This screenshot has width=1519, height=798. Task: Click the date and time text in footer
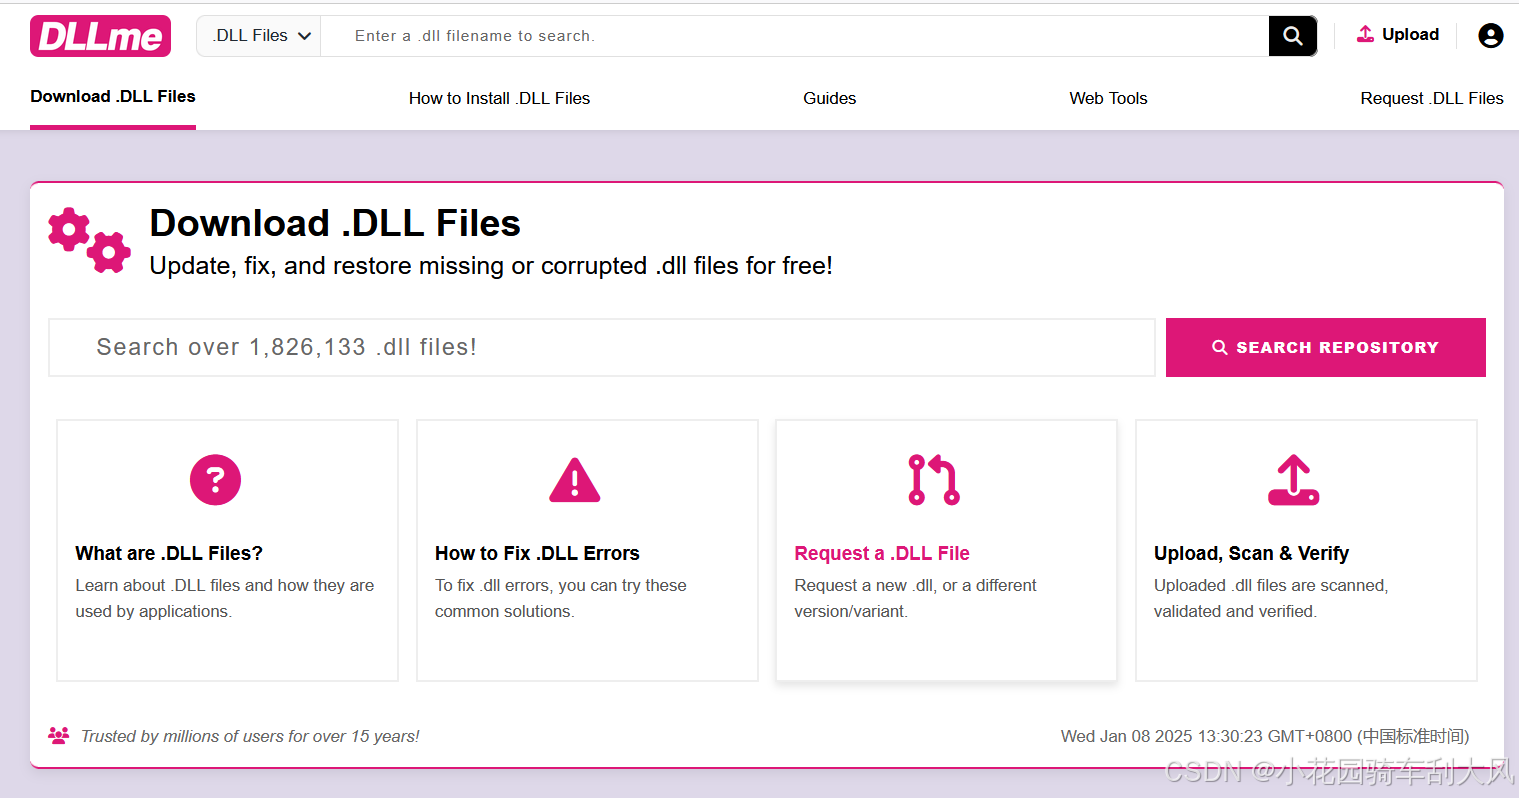[1265, 736]
